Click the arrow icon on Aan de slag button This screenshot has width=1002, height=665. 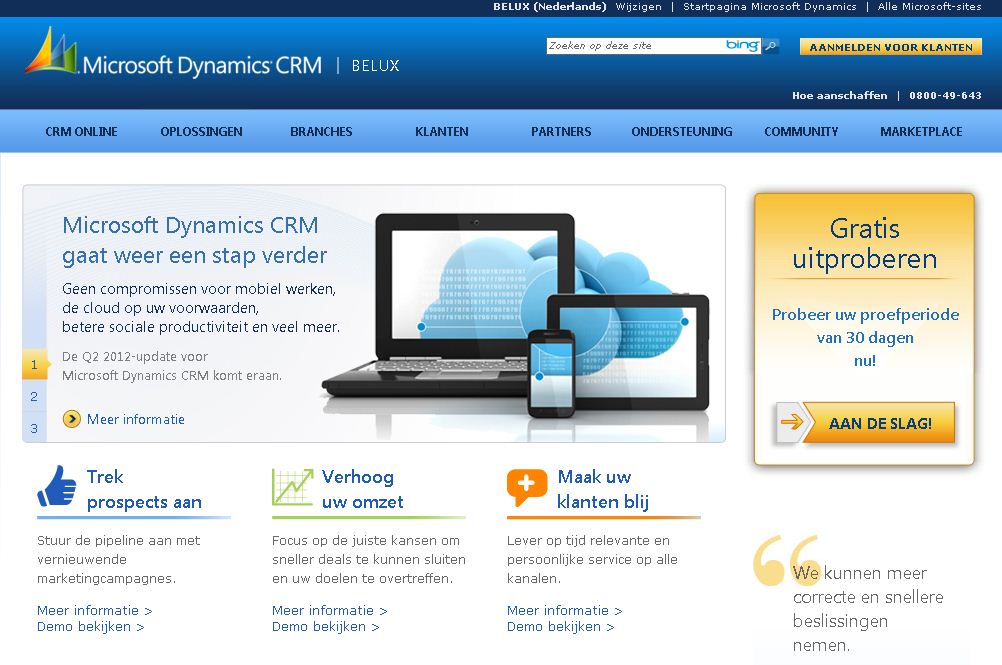tap(792, 422)
